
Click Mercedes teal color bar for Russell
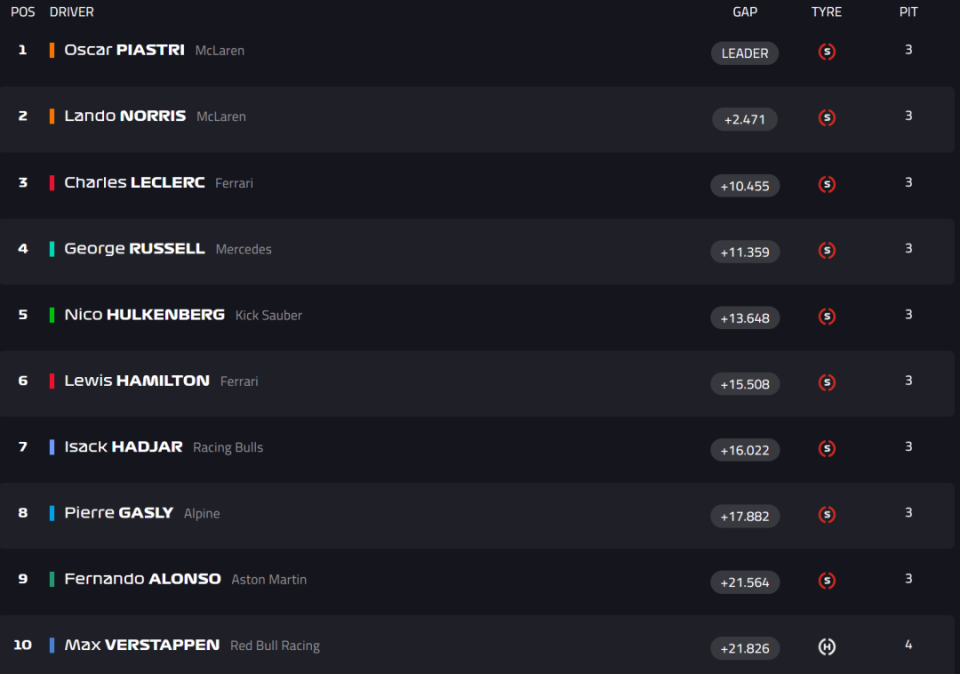pyautogui.click(x=52, y=249)
